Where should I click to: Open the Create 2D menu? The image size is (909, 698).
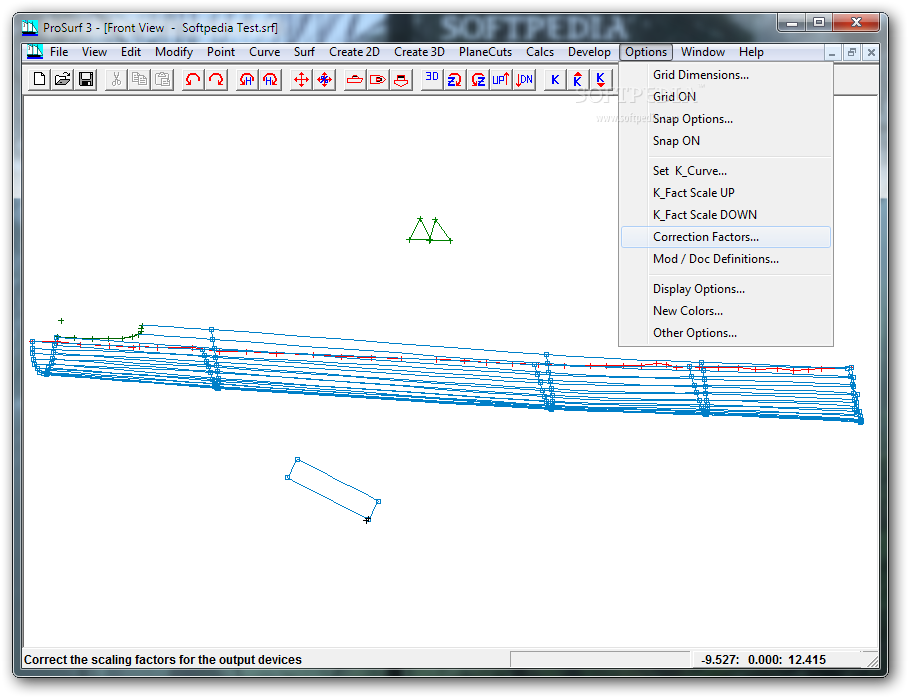point(354,52)
